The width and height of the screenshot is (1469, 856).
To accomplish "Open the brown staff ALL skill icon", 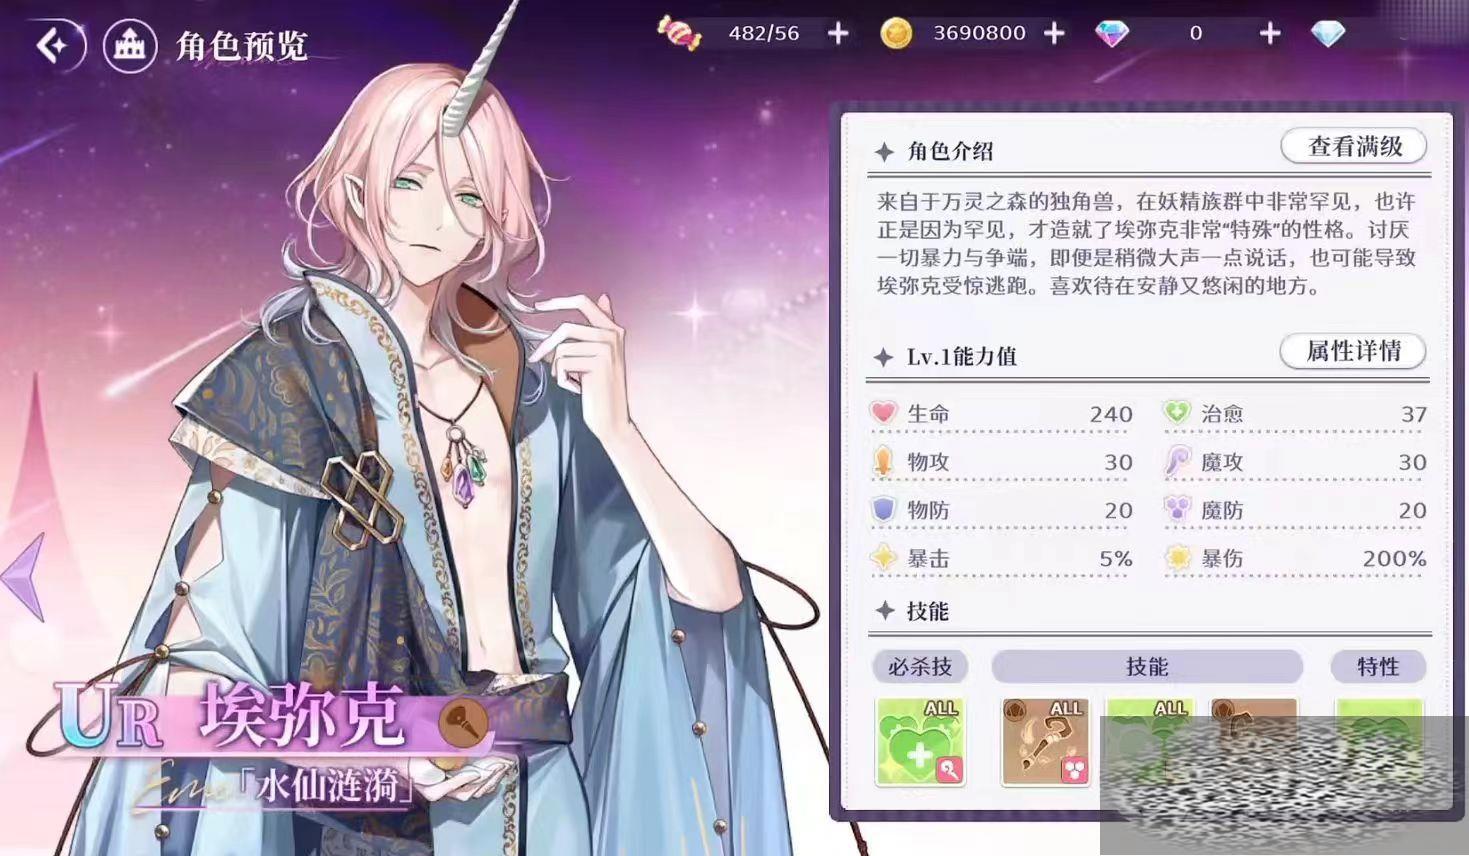I will [1045, 742].
